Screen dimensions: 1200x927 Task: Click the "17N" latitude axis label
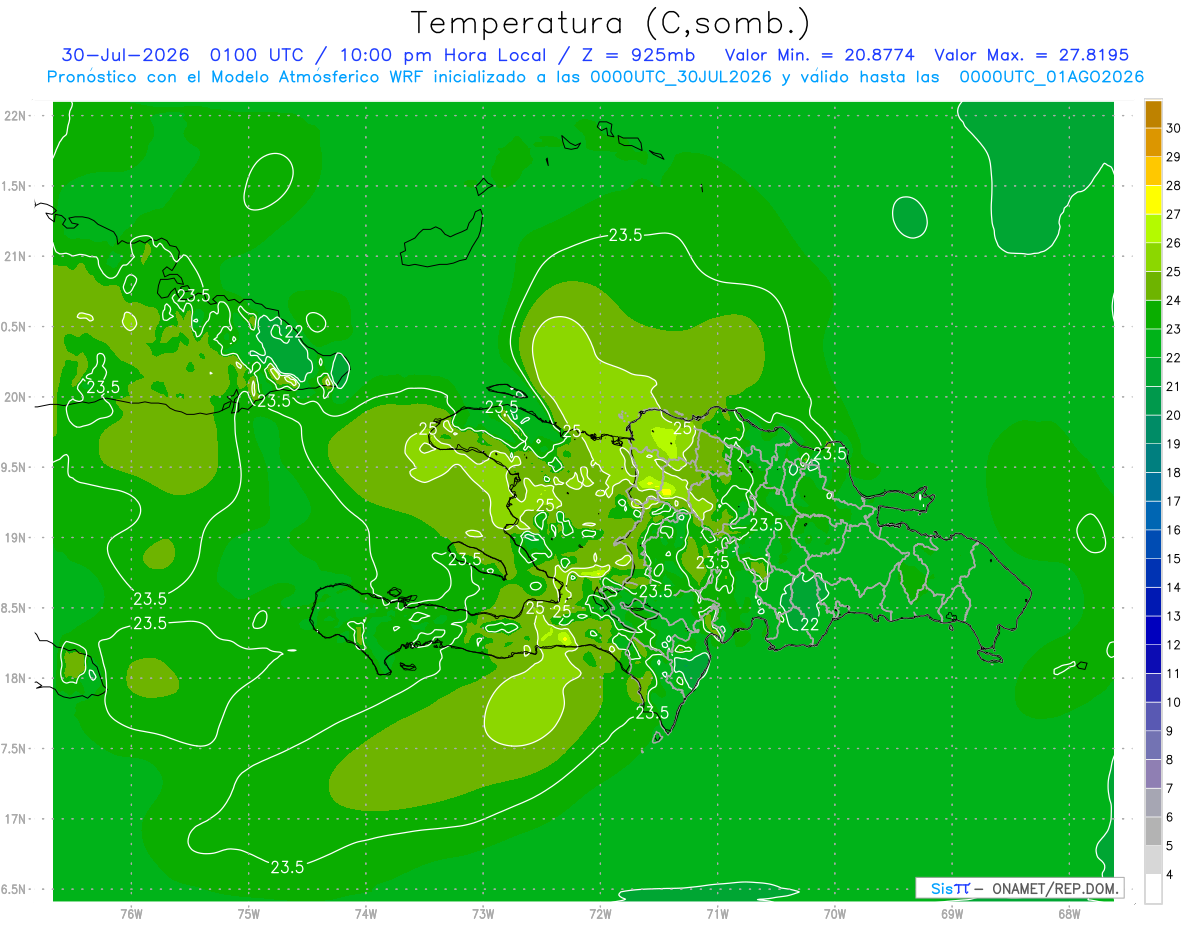click(x=15, y=820)
